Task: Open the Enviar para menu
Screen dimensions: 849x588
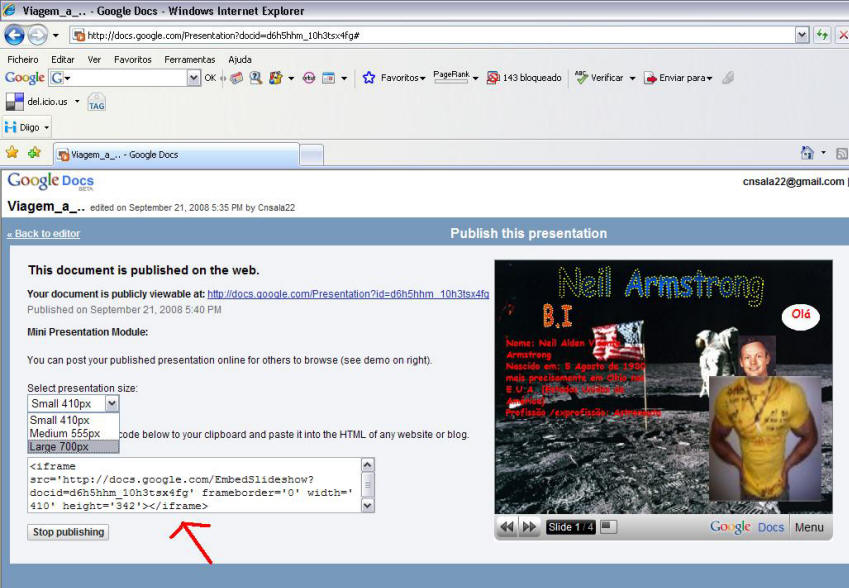Action: click(678, 78)
